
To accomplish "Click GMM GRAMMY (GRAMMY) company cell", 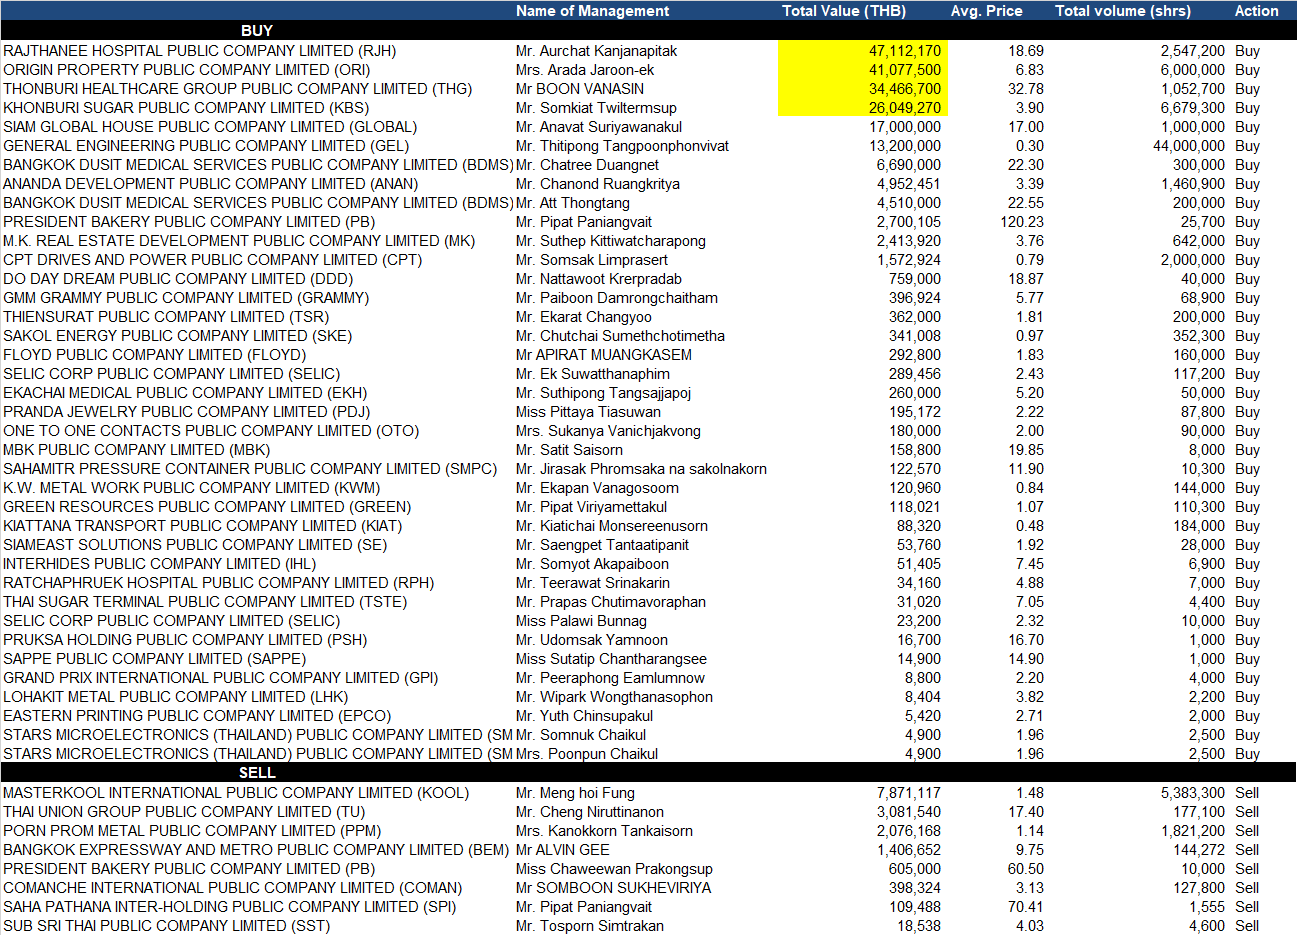I will [186, 298].
